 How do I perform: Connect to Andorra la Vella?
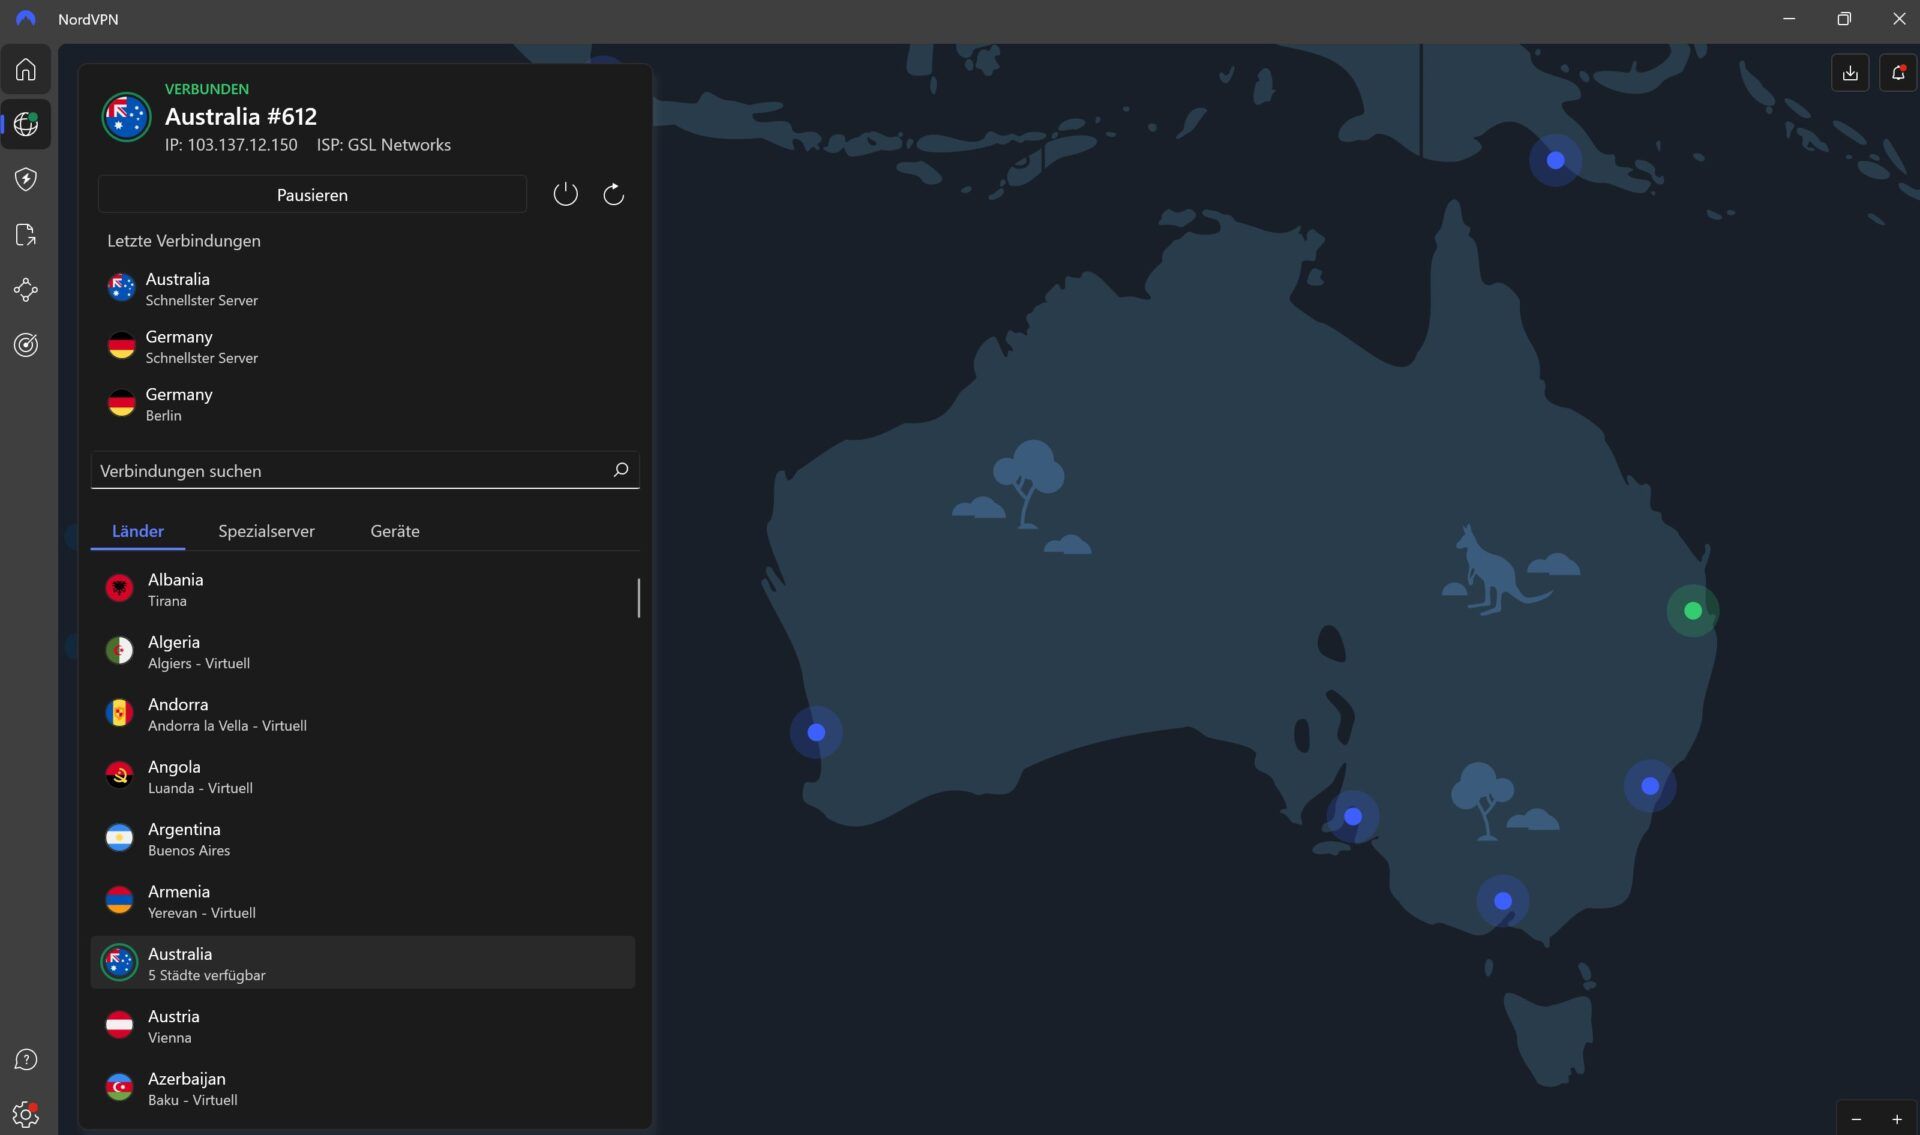pyautogui.click(x=363, y=714)
